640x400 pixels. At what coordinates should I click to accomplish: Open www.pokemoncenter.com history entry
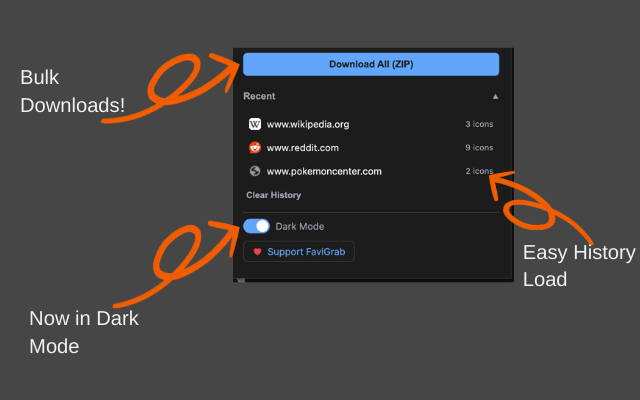point(371,171)
